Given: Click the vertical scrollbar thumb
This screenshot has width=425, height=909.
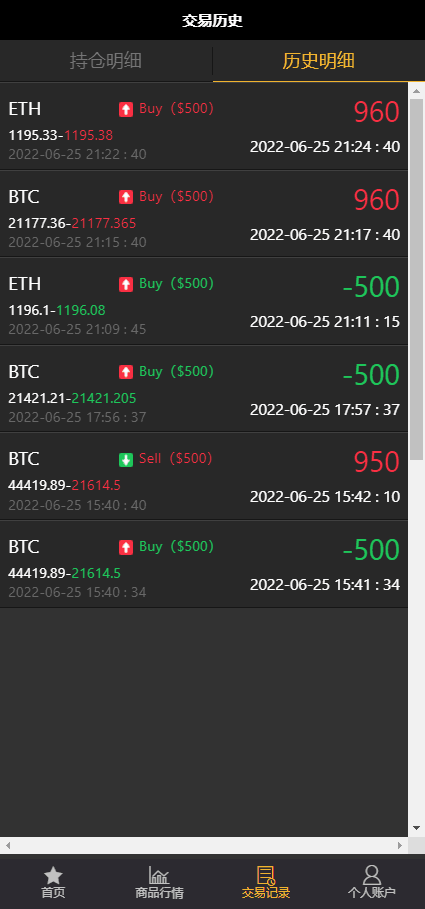Looking at the screenshot, I should 416,279.
